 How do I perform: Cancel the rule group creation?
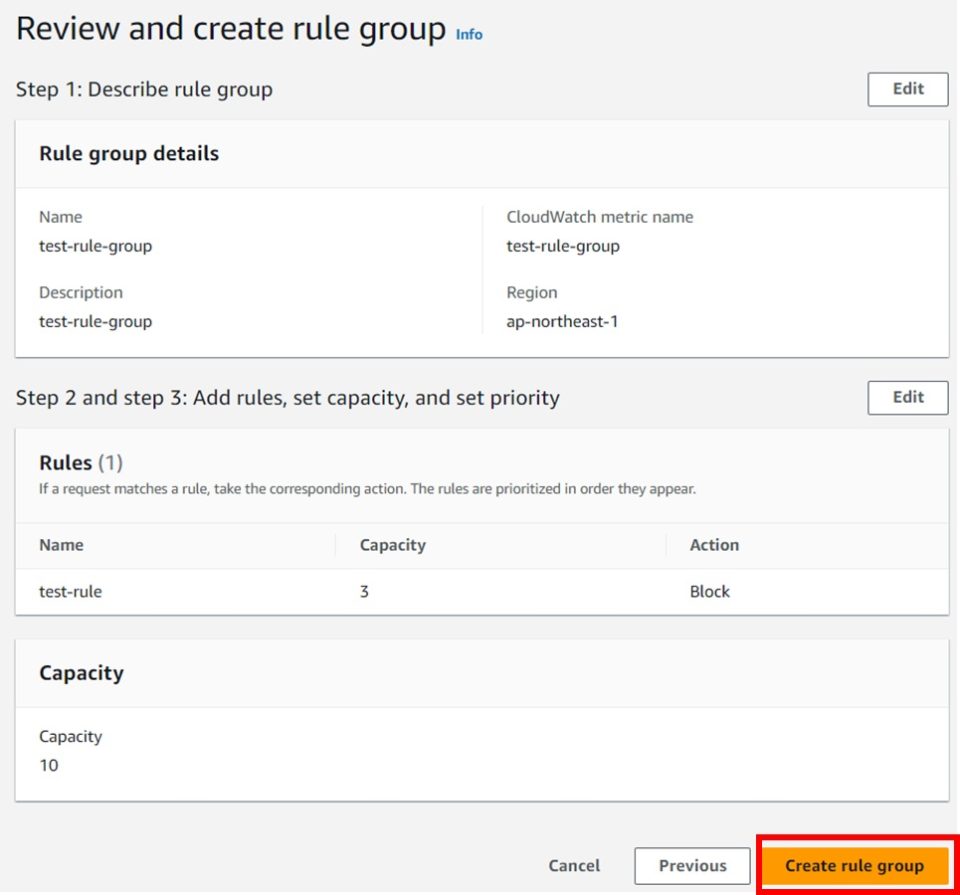[x=574, y=865]
